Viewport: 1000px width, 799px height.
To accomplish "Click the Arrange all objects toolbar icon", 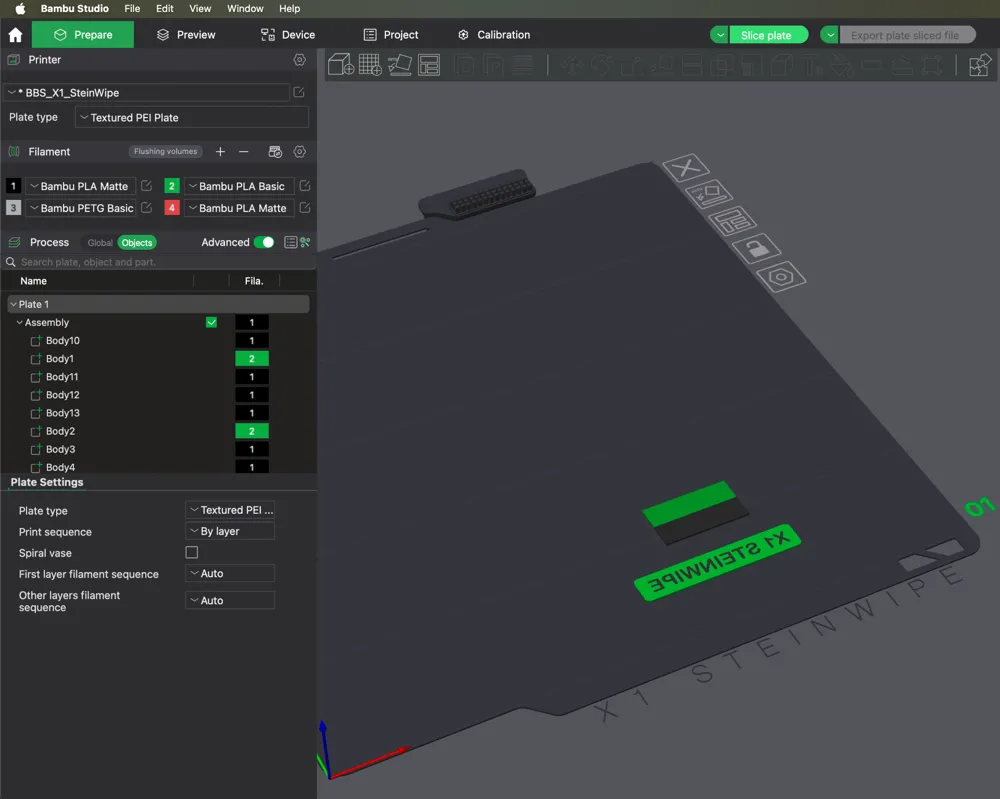I will (x=429, y=65).
